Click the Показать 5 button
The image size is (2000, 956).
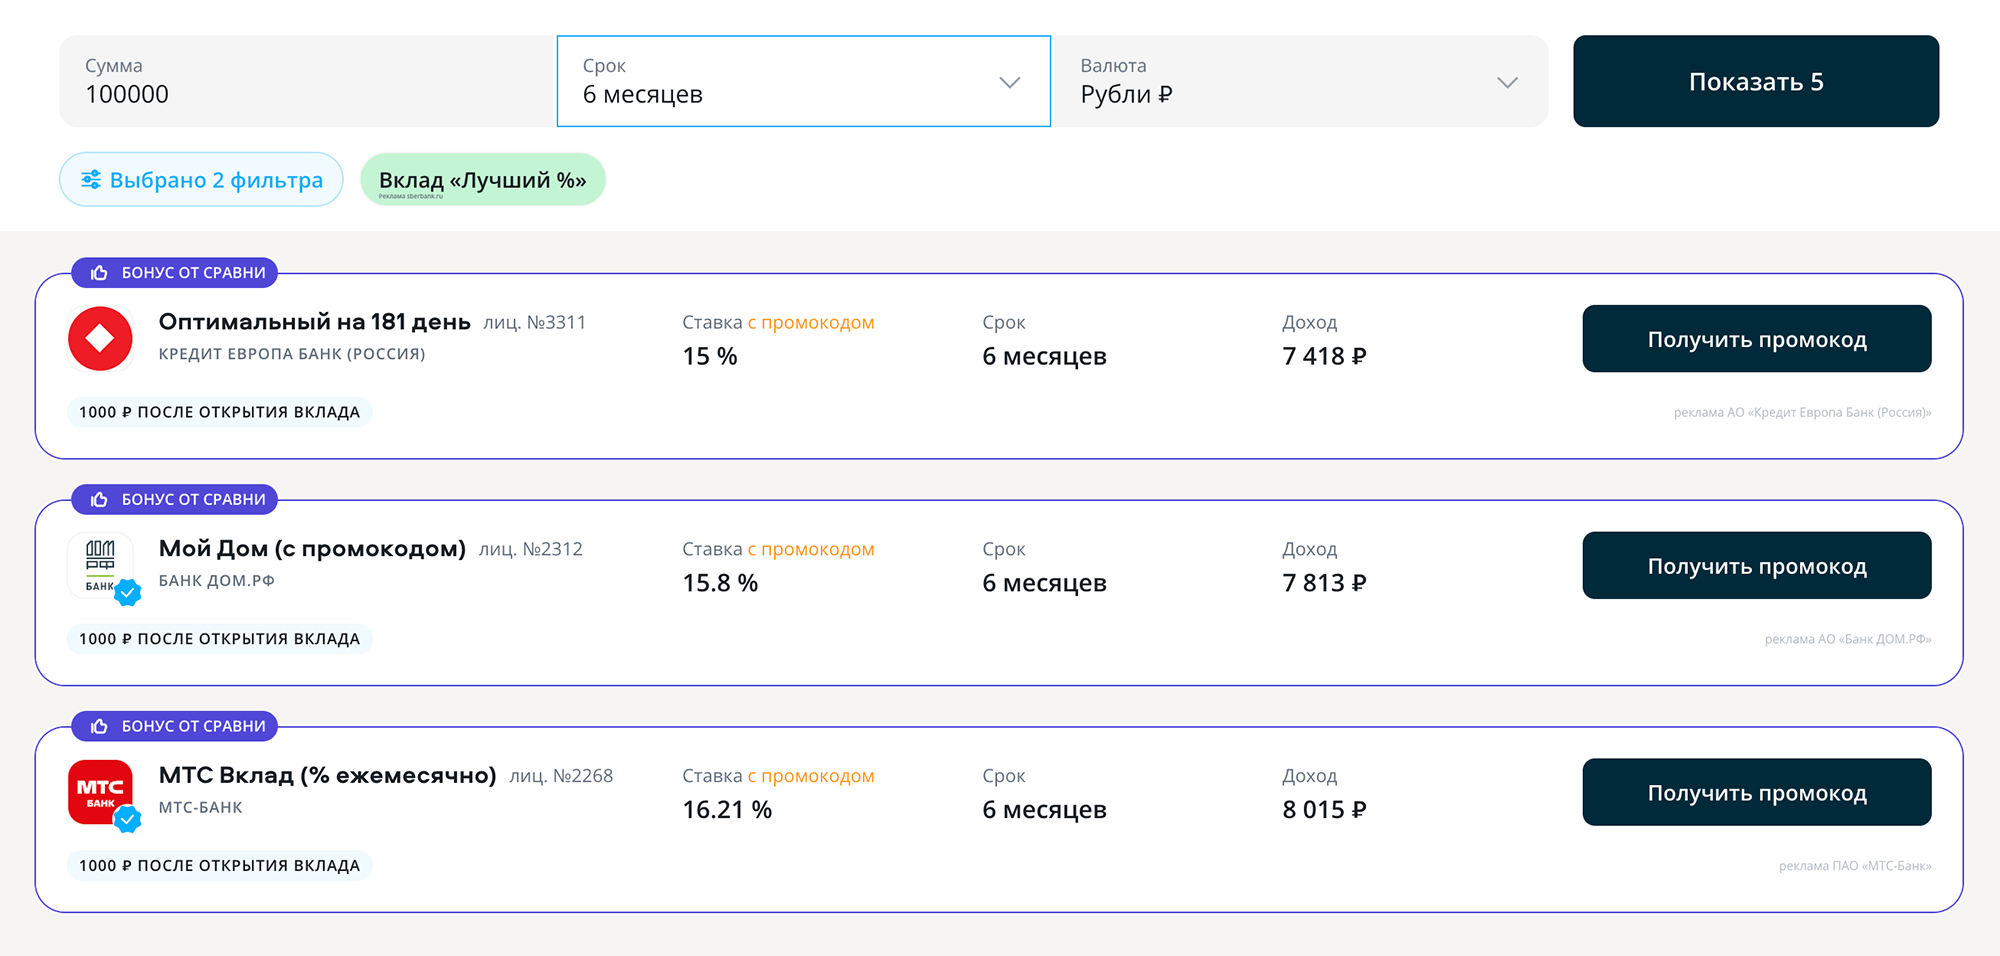pyautogui.click(x=1756, y=81)
